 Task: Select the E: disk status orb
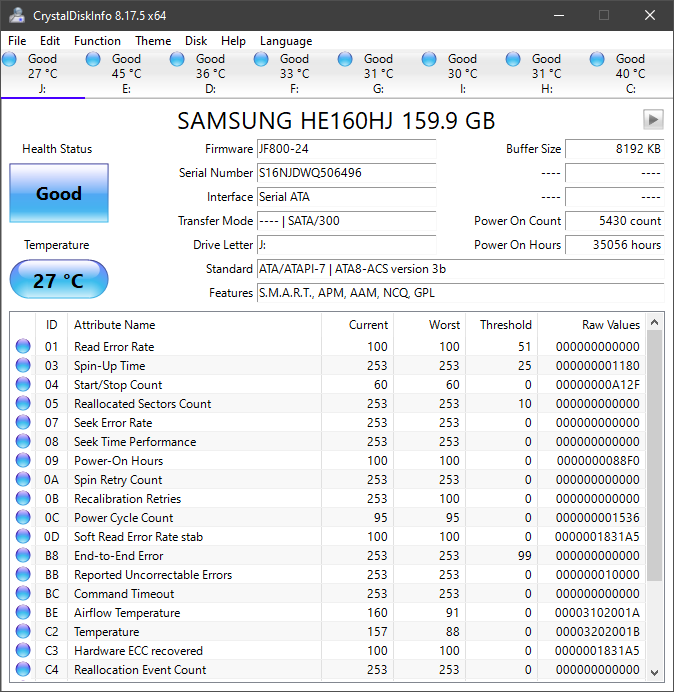tap(93, 59)
